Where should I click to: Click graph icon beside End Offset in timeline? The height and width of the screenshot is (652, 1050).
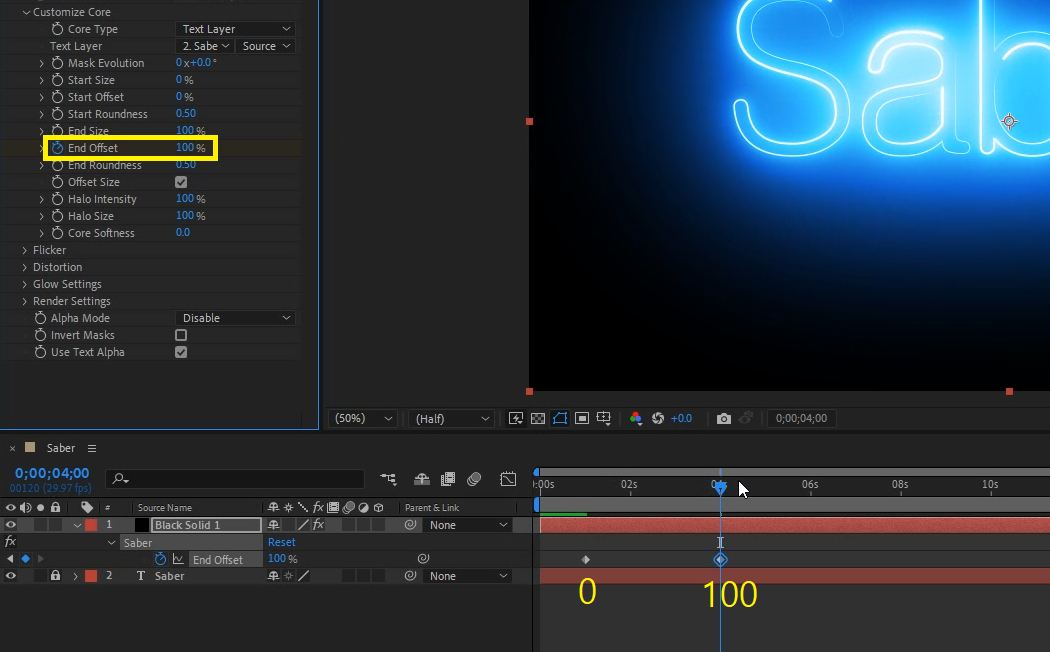coord(178,559)
